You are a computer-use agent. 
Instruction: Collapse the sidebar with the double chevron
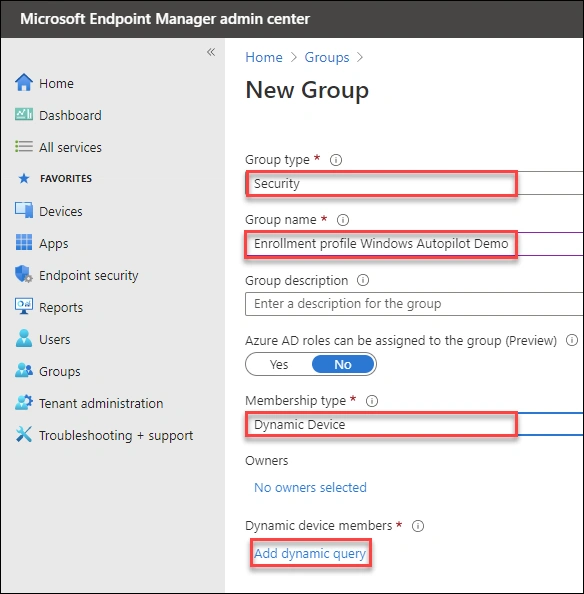(x=211, y=52)
